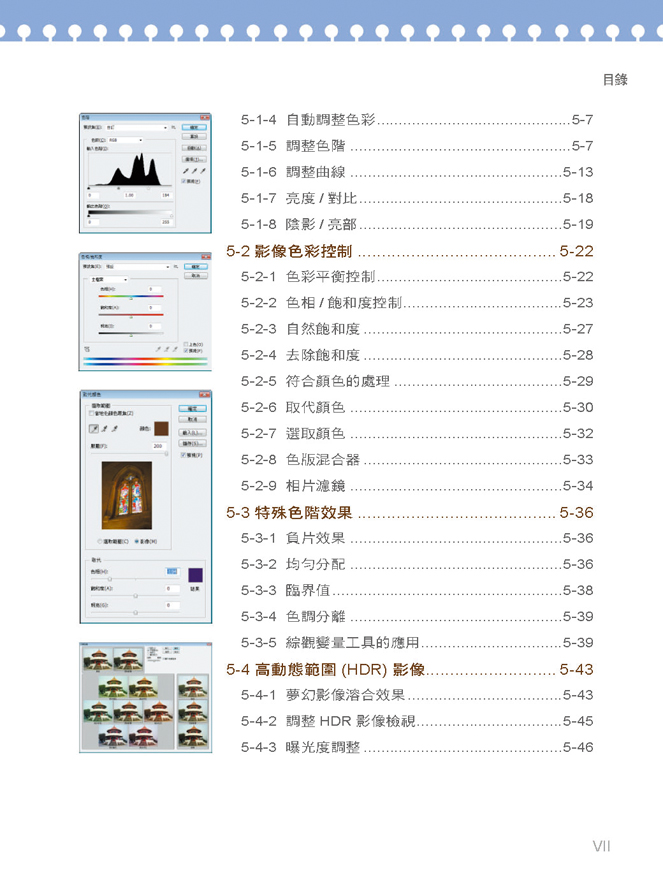Click preset options icon in Hue/Saturation dialog
The image size is (663, 889).
pos(176,268)
